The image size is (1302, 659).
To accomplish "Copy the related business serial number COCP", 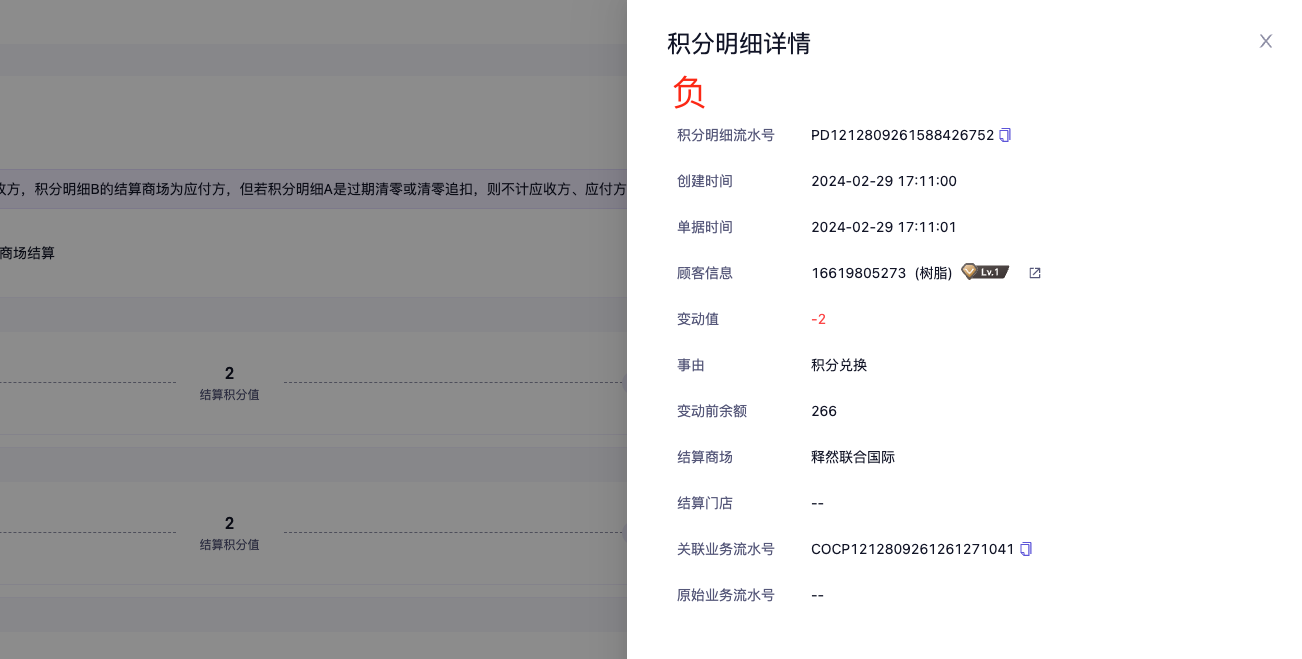I will (x=1025, y=549).
